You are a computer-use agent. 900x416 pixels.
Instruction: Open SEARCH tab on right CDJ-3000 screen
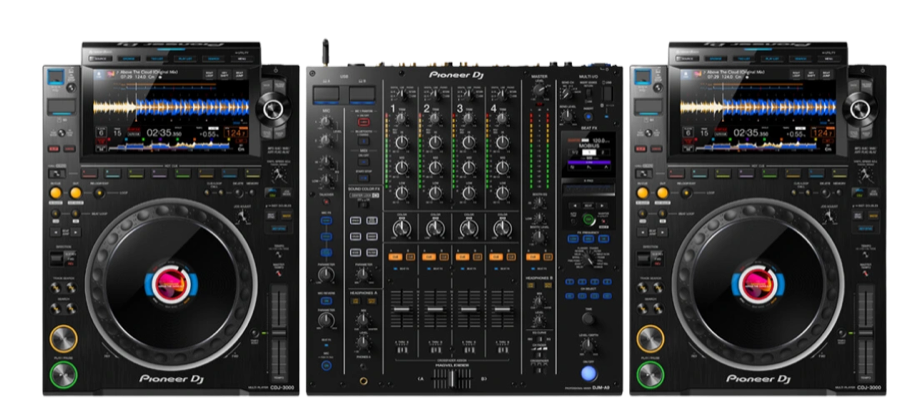coord(800,59)
